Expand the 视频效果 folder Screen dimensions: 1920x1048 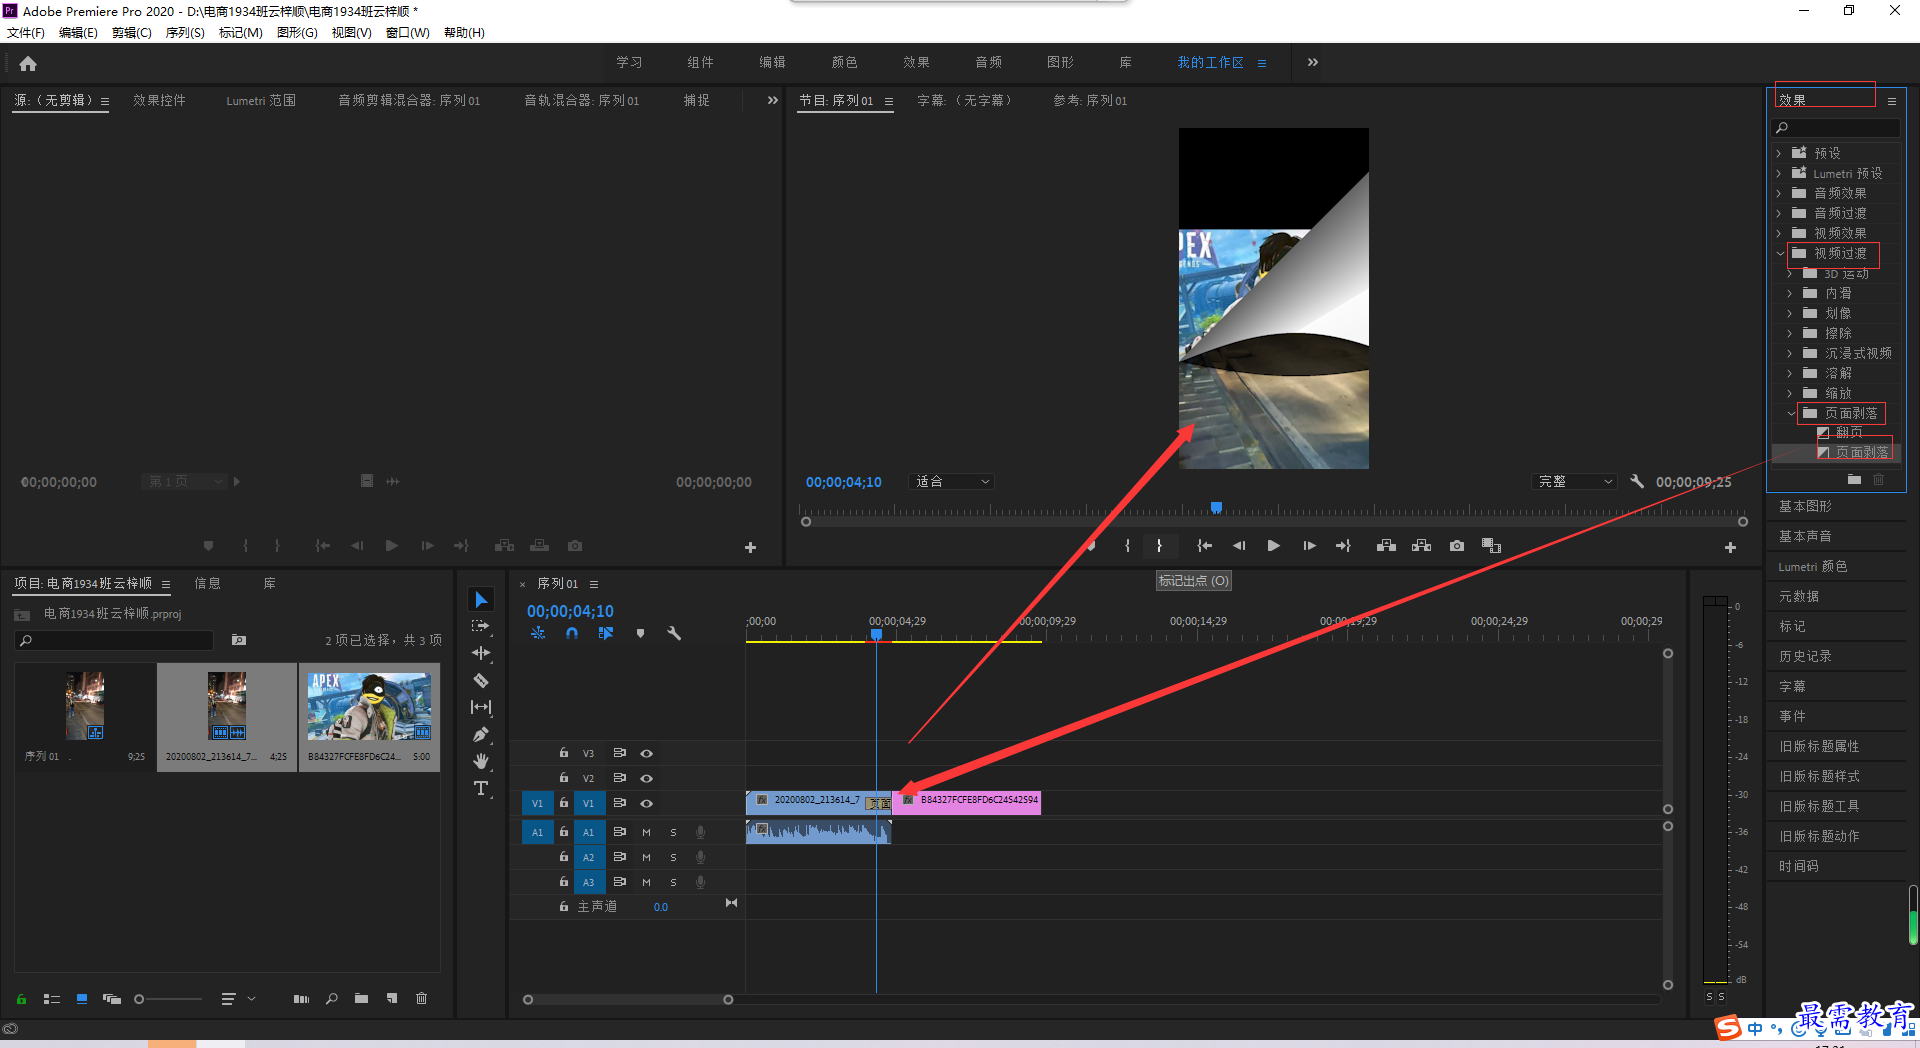pyautogui.click(x=1779, y=233)
